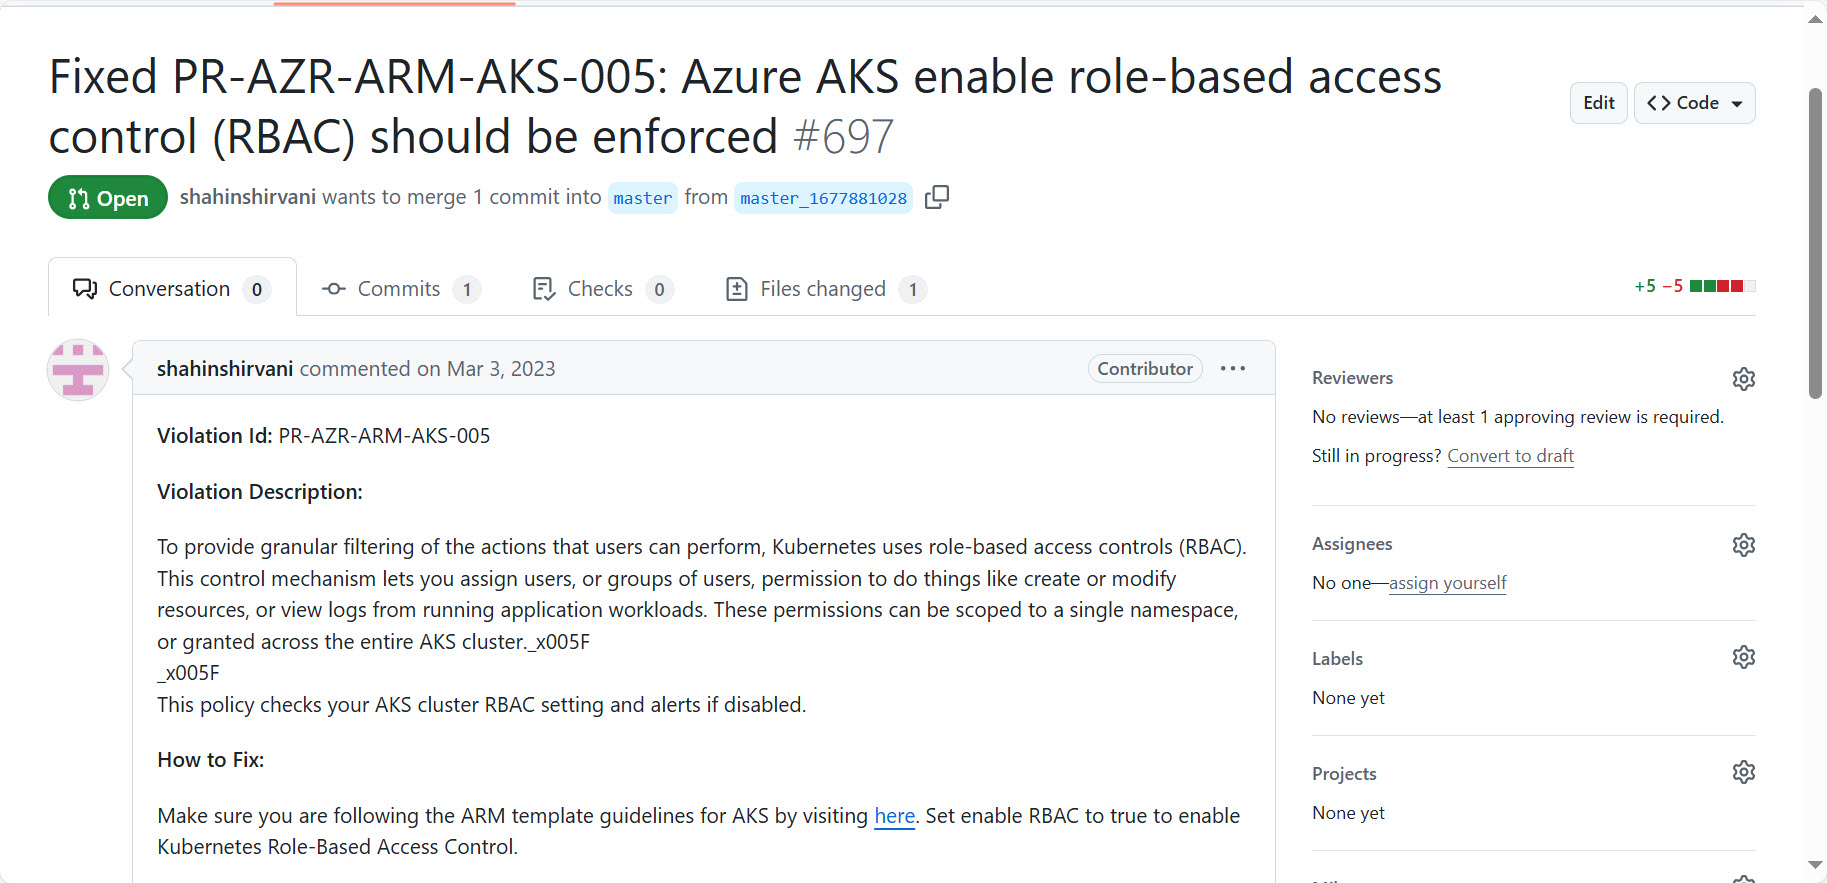Open the Labels settings gear
The height and width of the screenshot is (883, 1827).
tap(1744, 657)
